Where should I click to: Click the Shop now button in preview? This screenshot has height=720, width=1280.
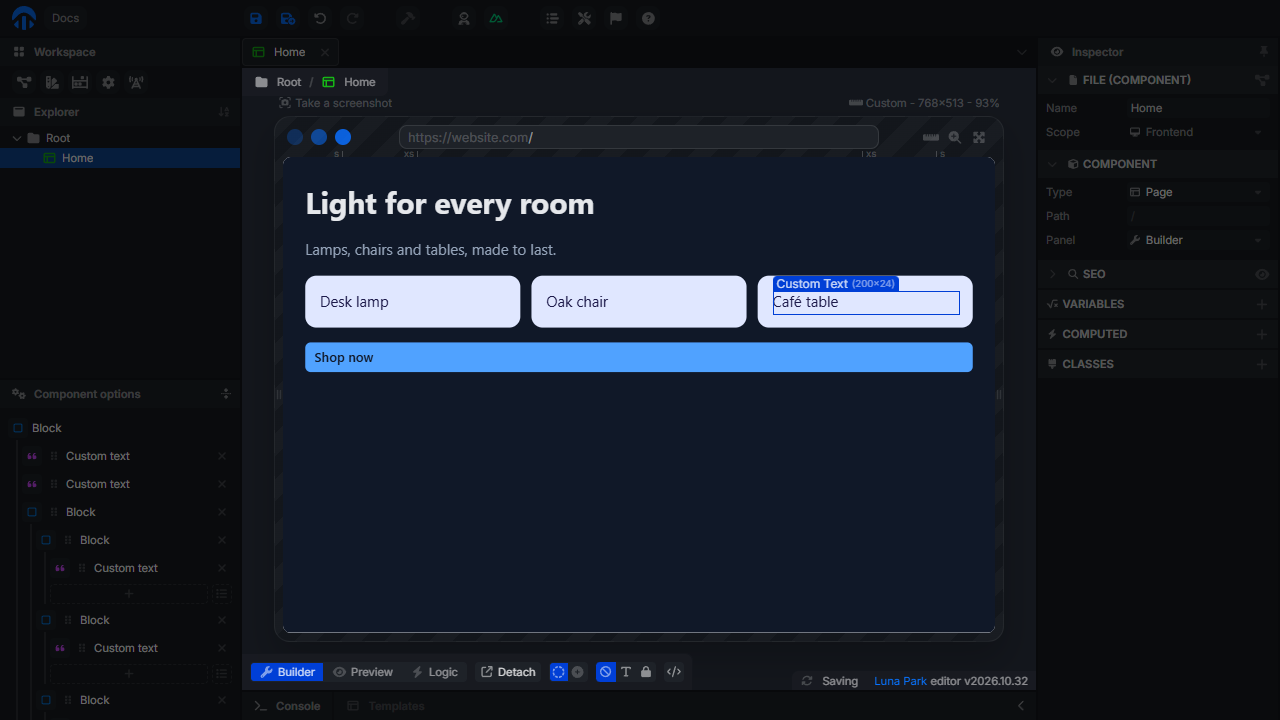point(639,357)
